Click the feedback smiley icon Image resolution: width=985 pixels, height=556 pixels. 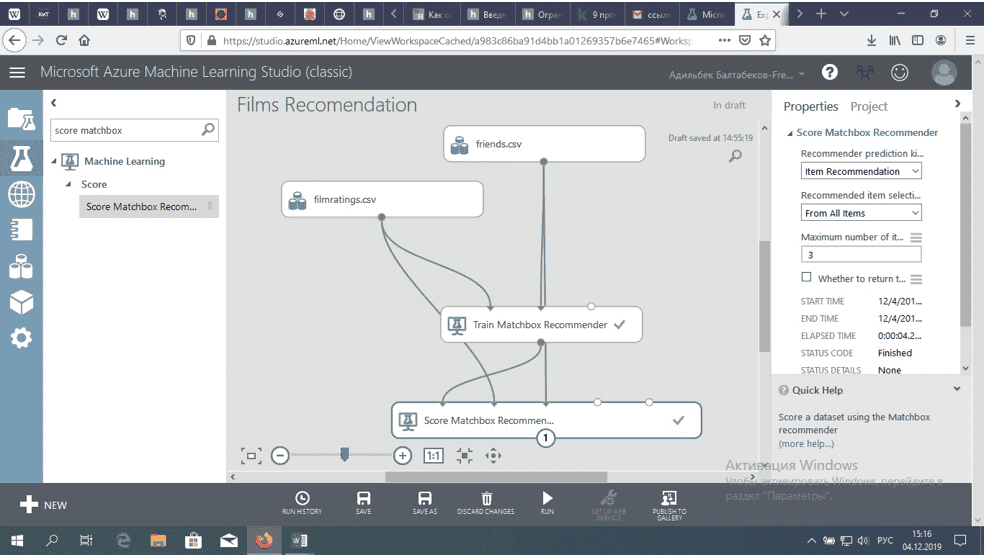900,72
